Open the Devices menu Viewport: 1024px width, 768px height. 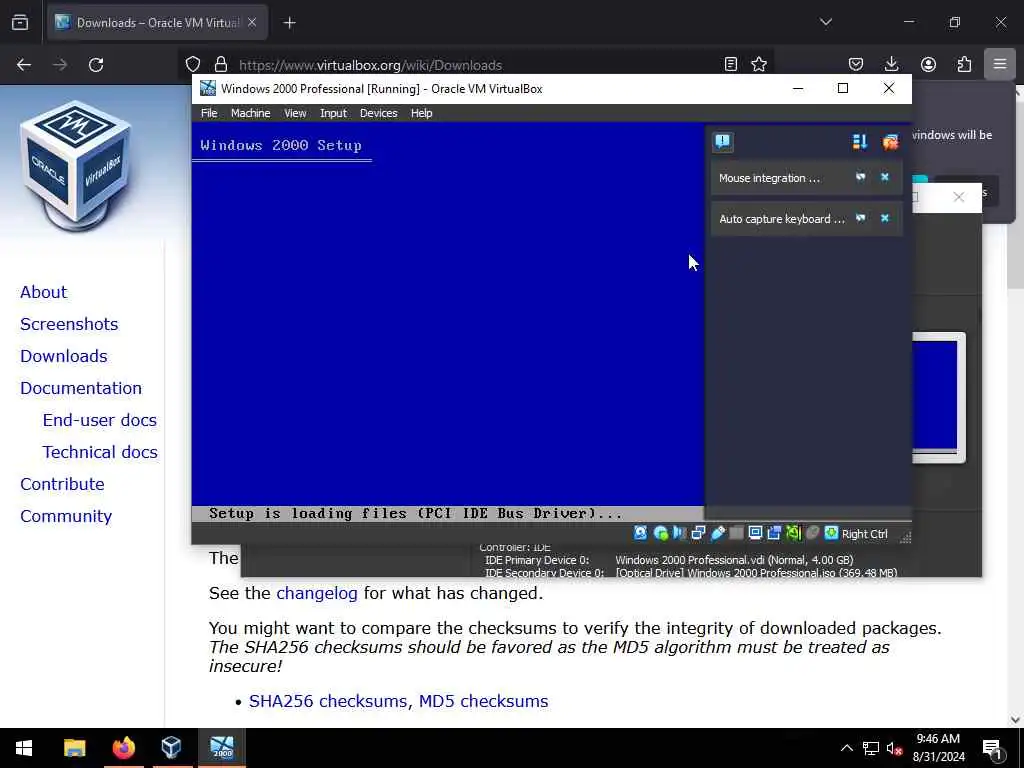point(379,113)
